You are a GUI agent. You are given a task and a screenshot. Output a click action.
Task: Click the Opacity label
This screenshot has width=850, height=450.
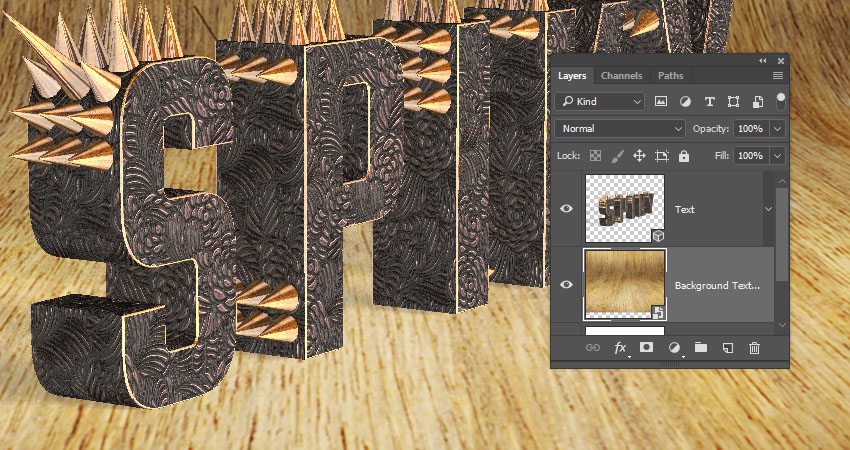point(711,129)
